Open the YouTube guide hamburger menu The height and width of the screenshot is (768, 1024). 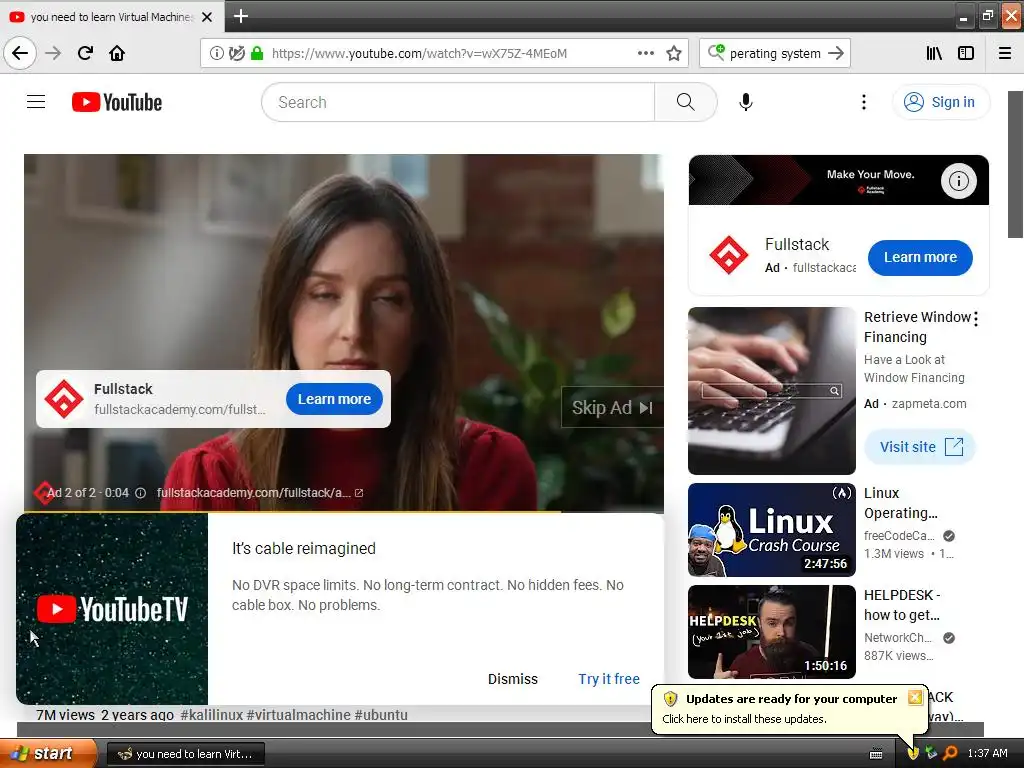[x=36, y=102]
